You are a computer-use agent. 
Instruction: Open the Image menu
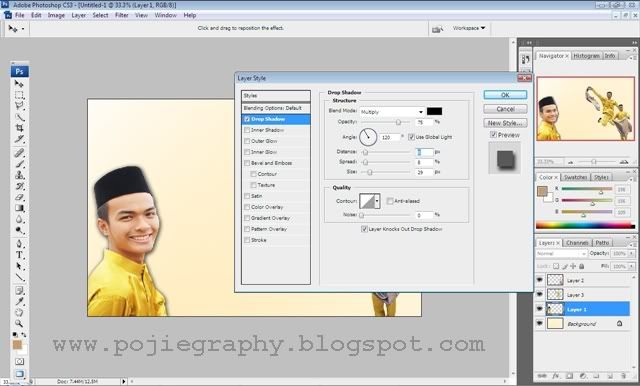click(x=56, y=15)
